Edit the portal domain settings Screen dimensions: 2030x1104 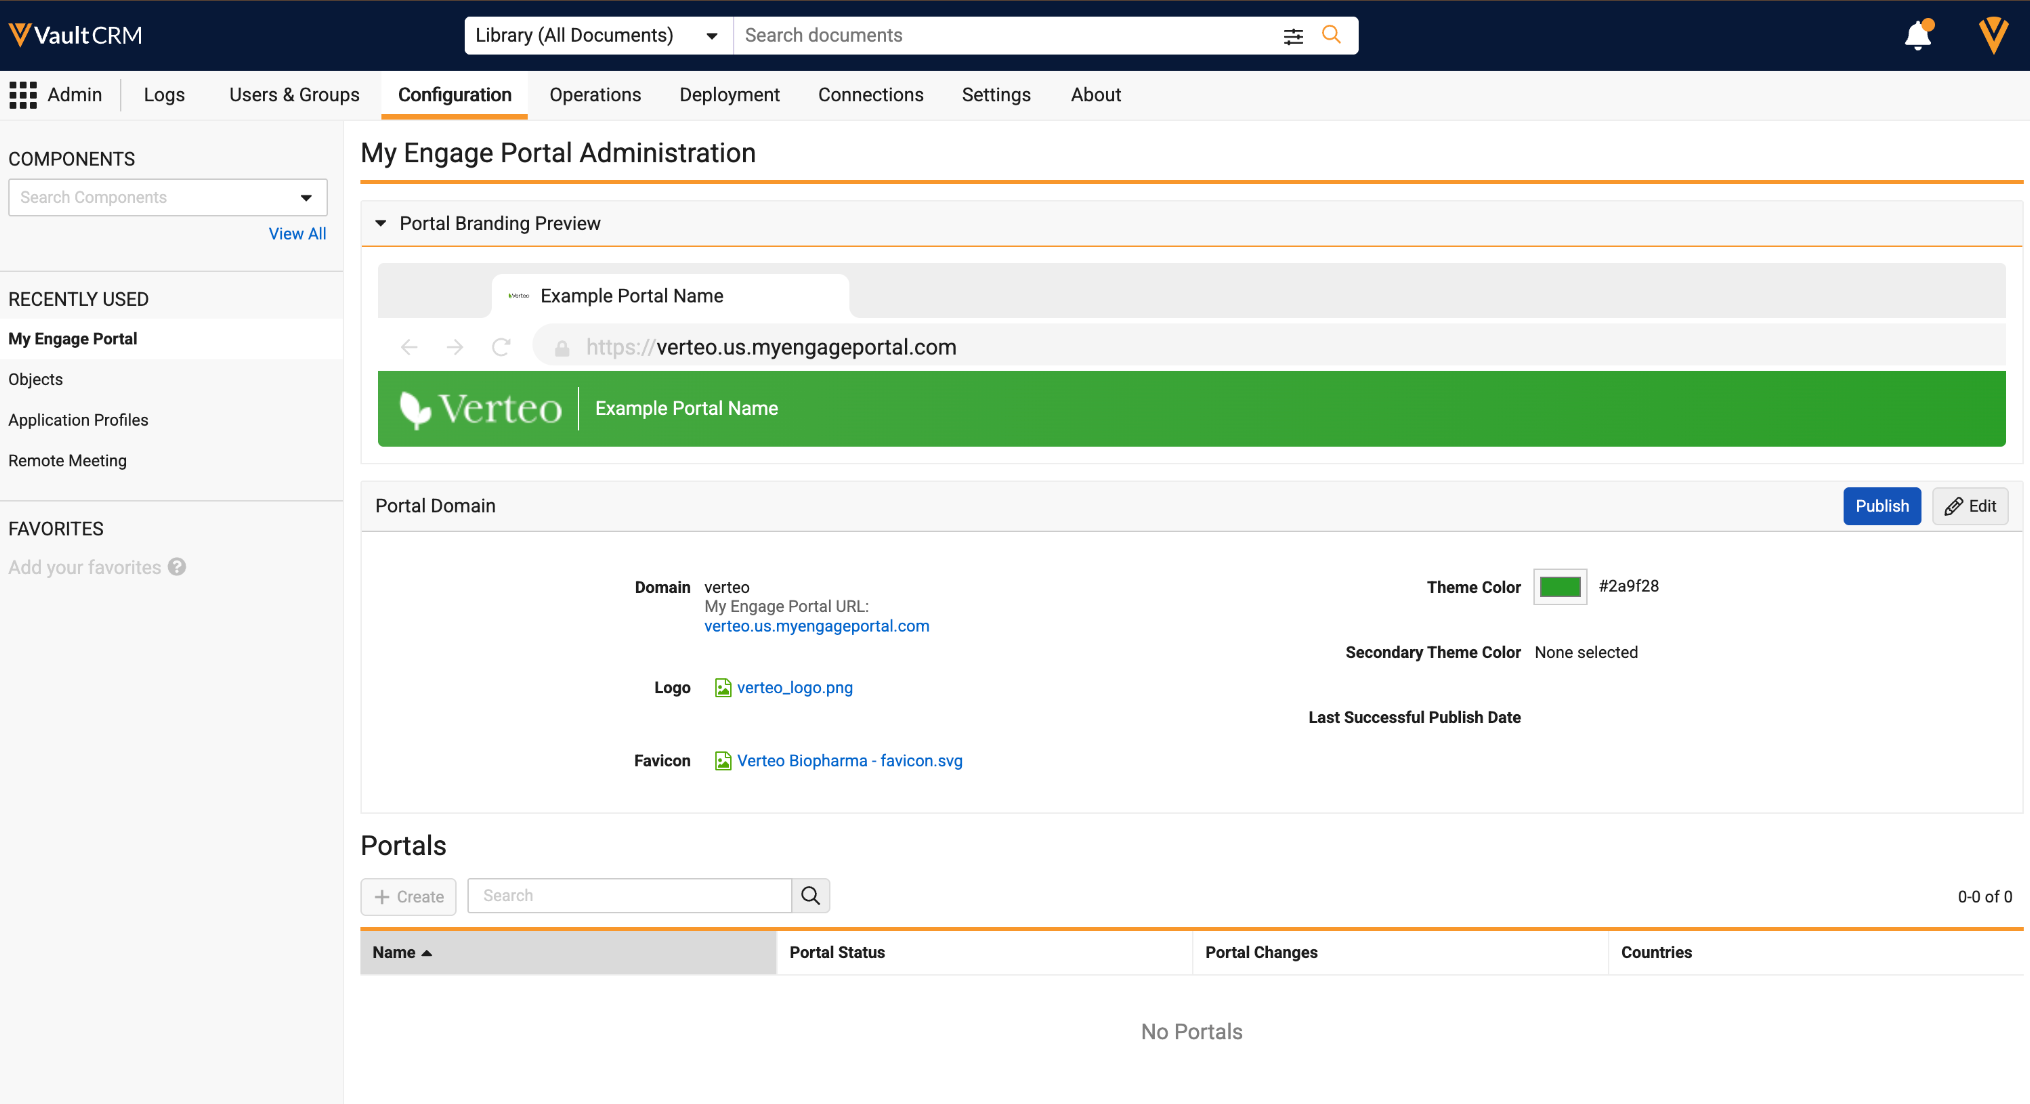pos(1970,506)
